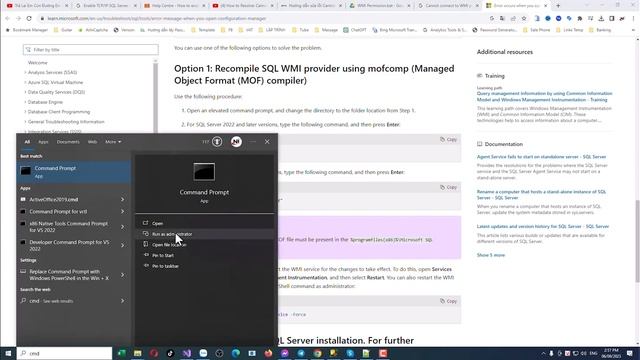Open Visual Studio from the taskbar
The image size is (640, 360).
click(187, 353)
